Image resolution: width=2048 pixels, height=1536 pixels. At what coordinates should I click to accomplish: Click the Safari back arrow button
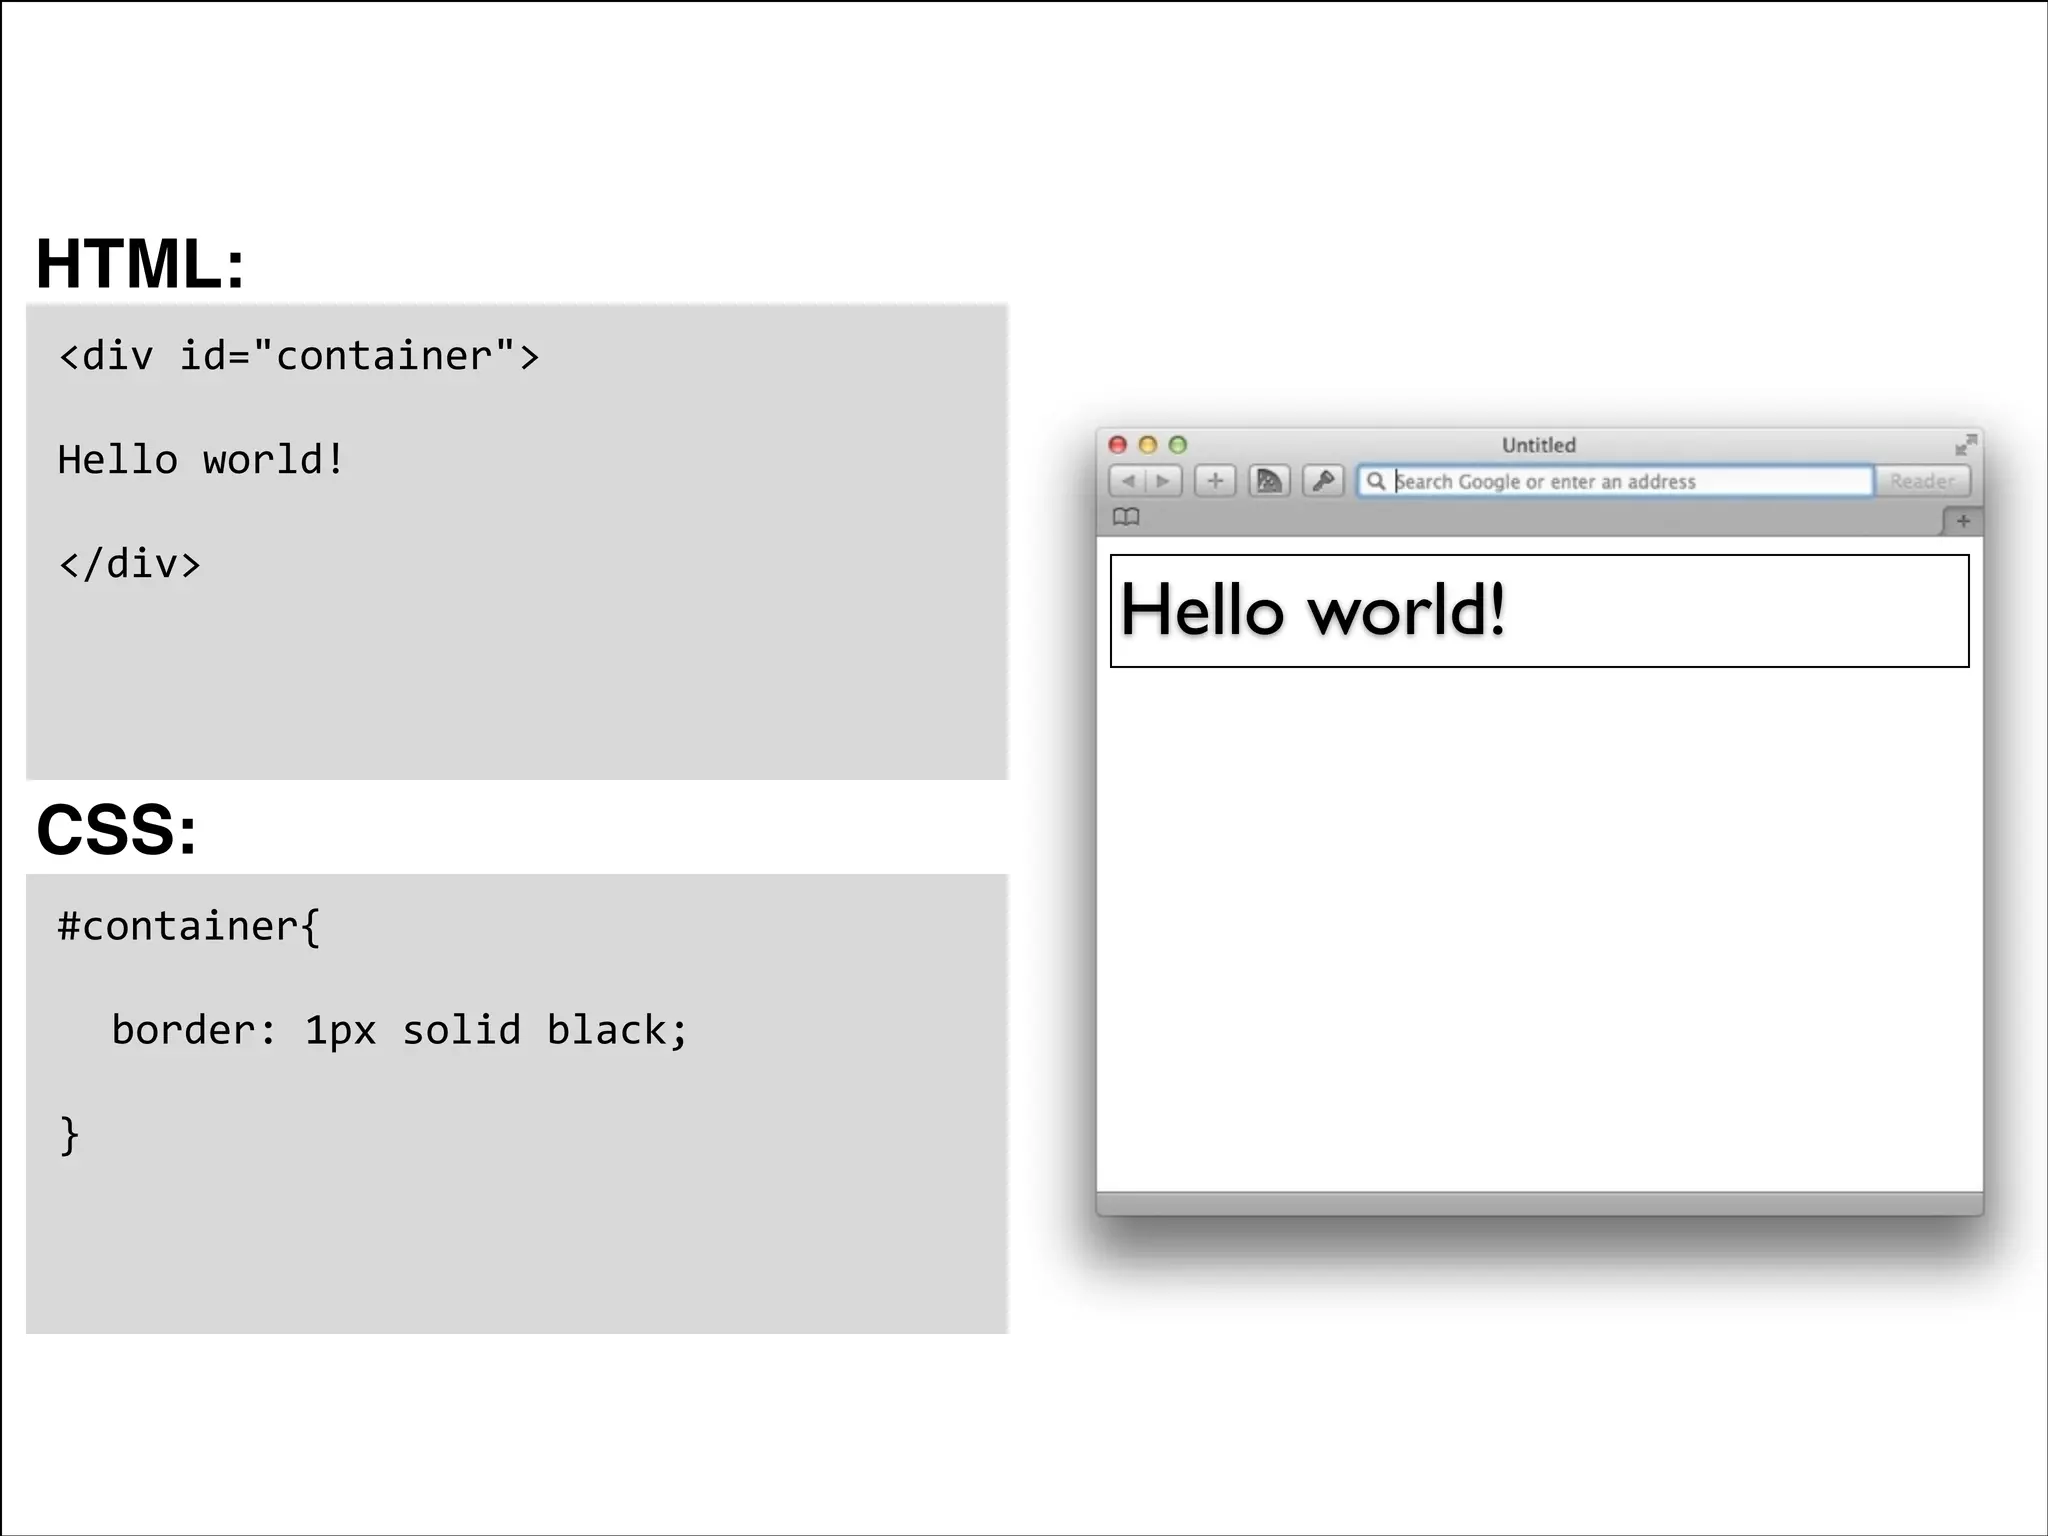click(1127, 481)
